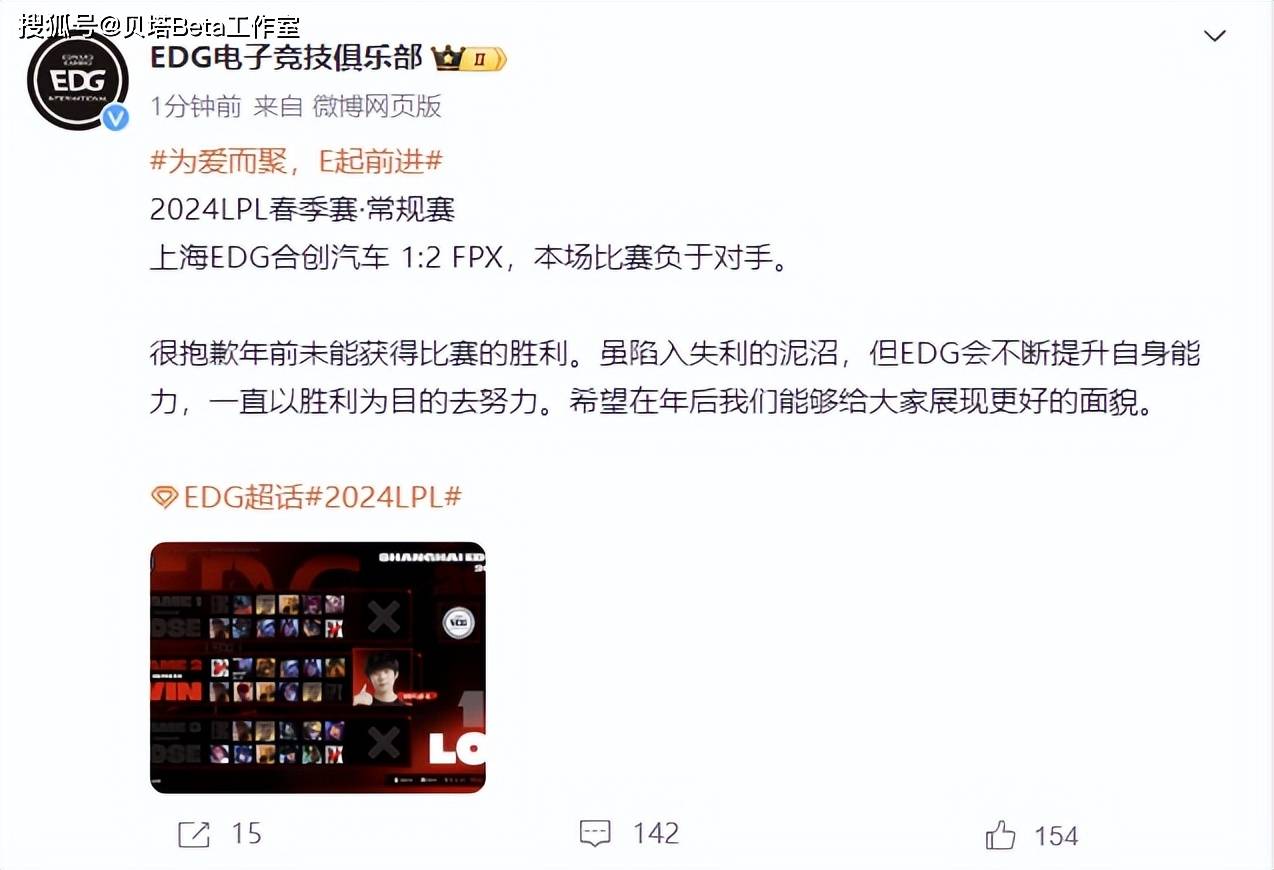Expand post options chevron at top right
Viewport: 1274px width, 870px height.
[x=1214, y=37]
